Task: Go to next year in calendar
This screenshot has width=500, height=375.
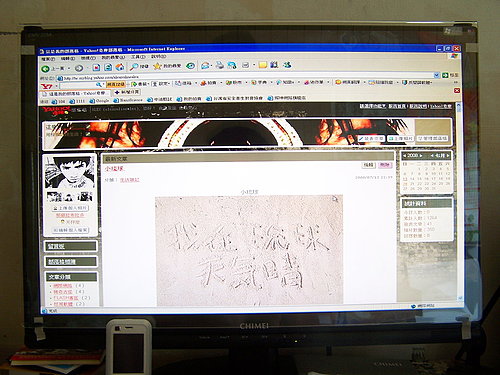Action: (421, 156)
